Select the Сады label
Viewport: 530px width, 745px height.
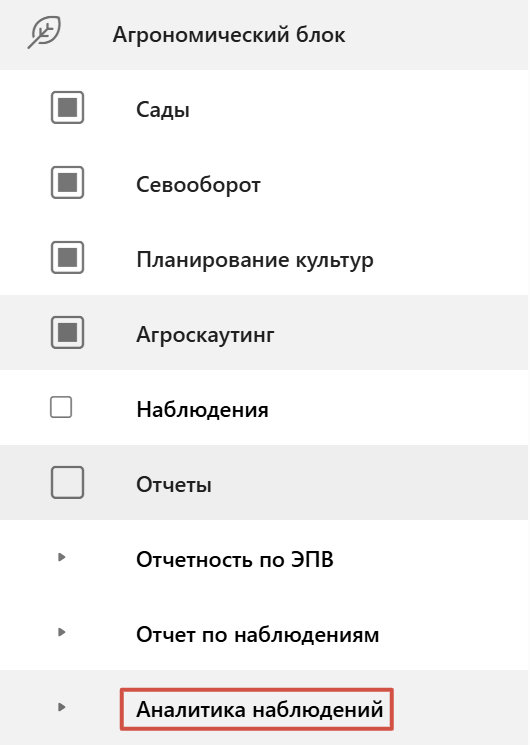pyautogui.click(x=163, y=110)
